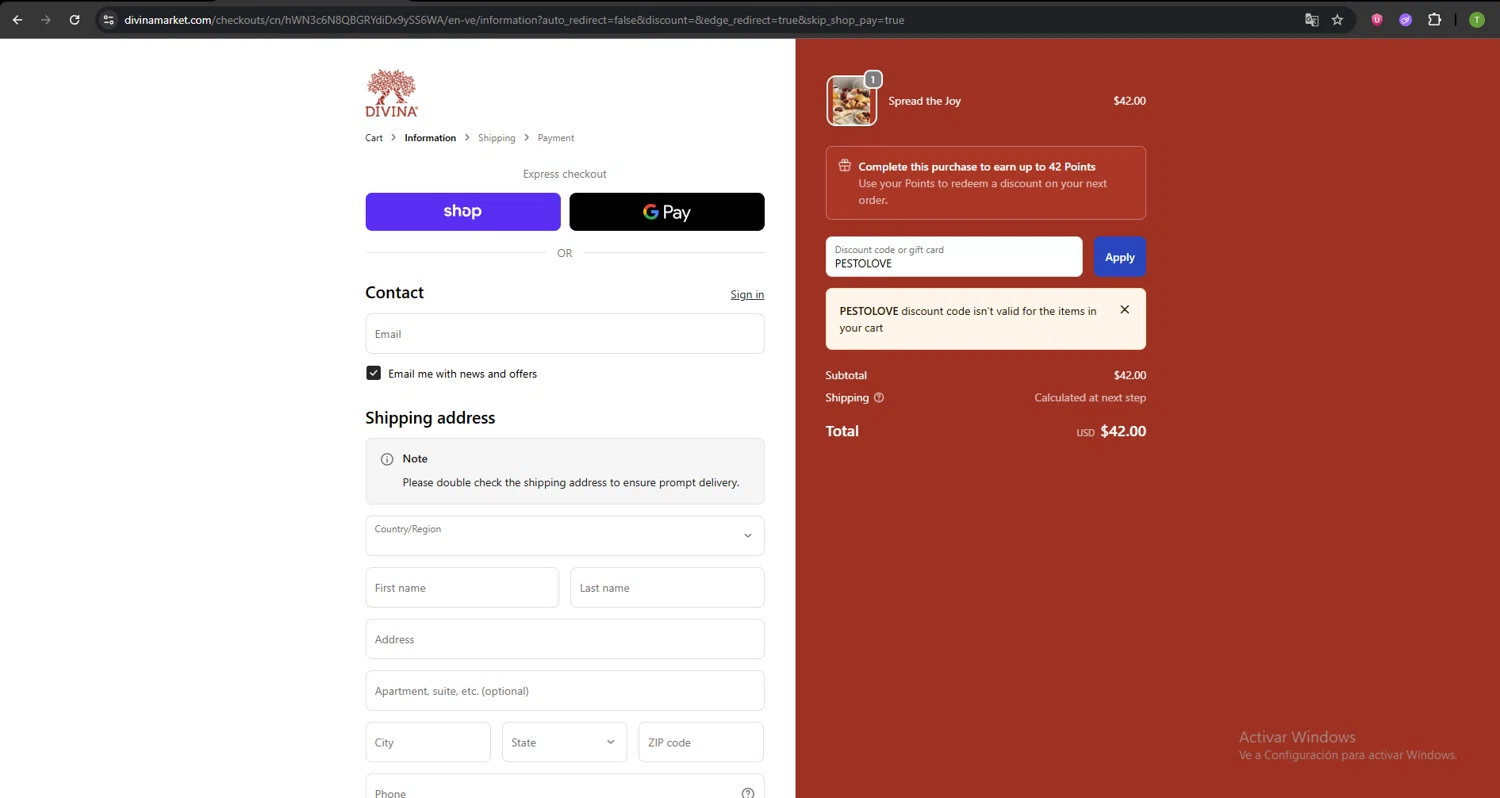1500x798 pixels.
Task: Click the Email input field
Action: pyautogui.click(x=565, y=334)
